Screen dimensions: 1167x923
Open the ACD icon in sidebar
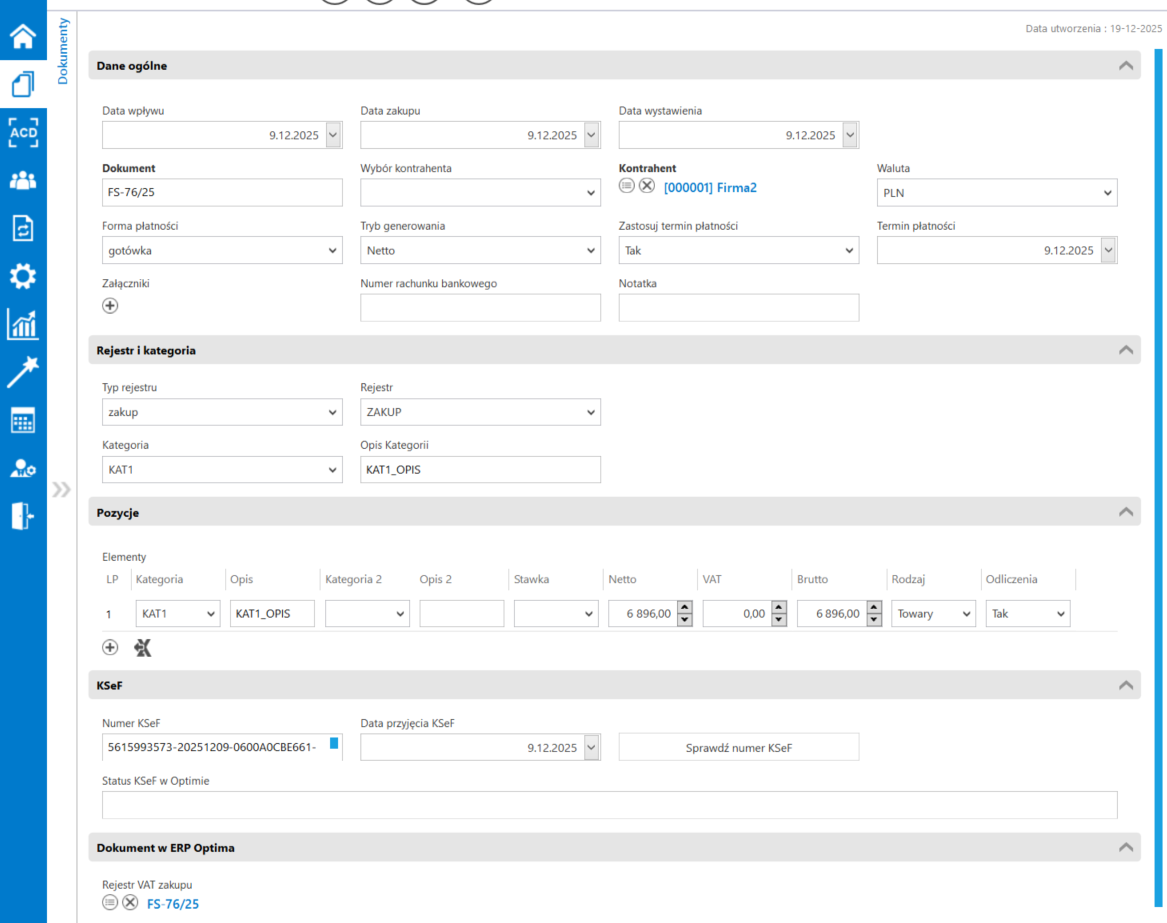pyautogui.click(x=23, y=132)
